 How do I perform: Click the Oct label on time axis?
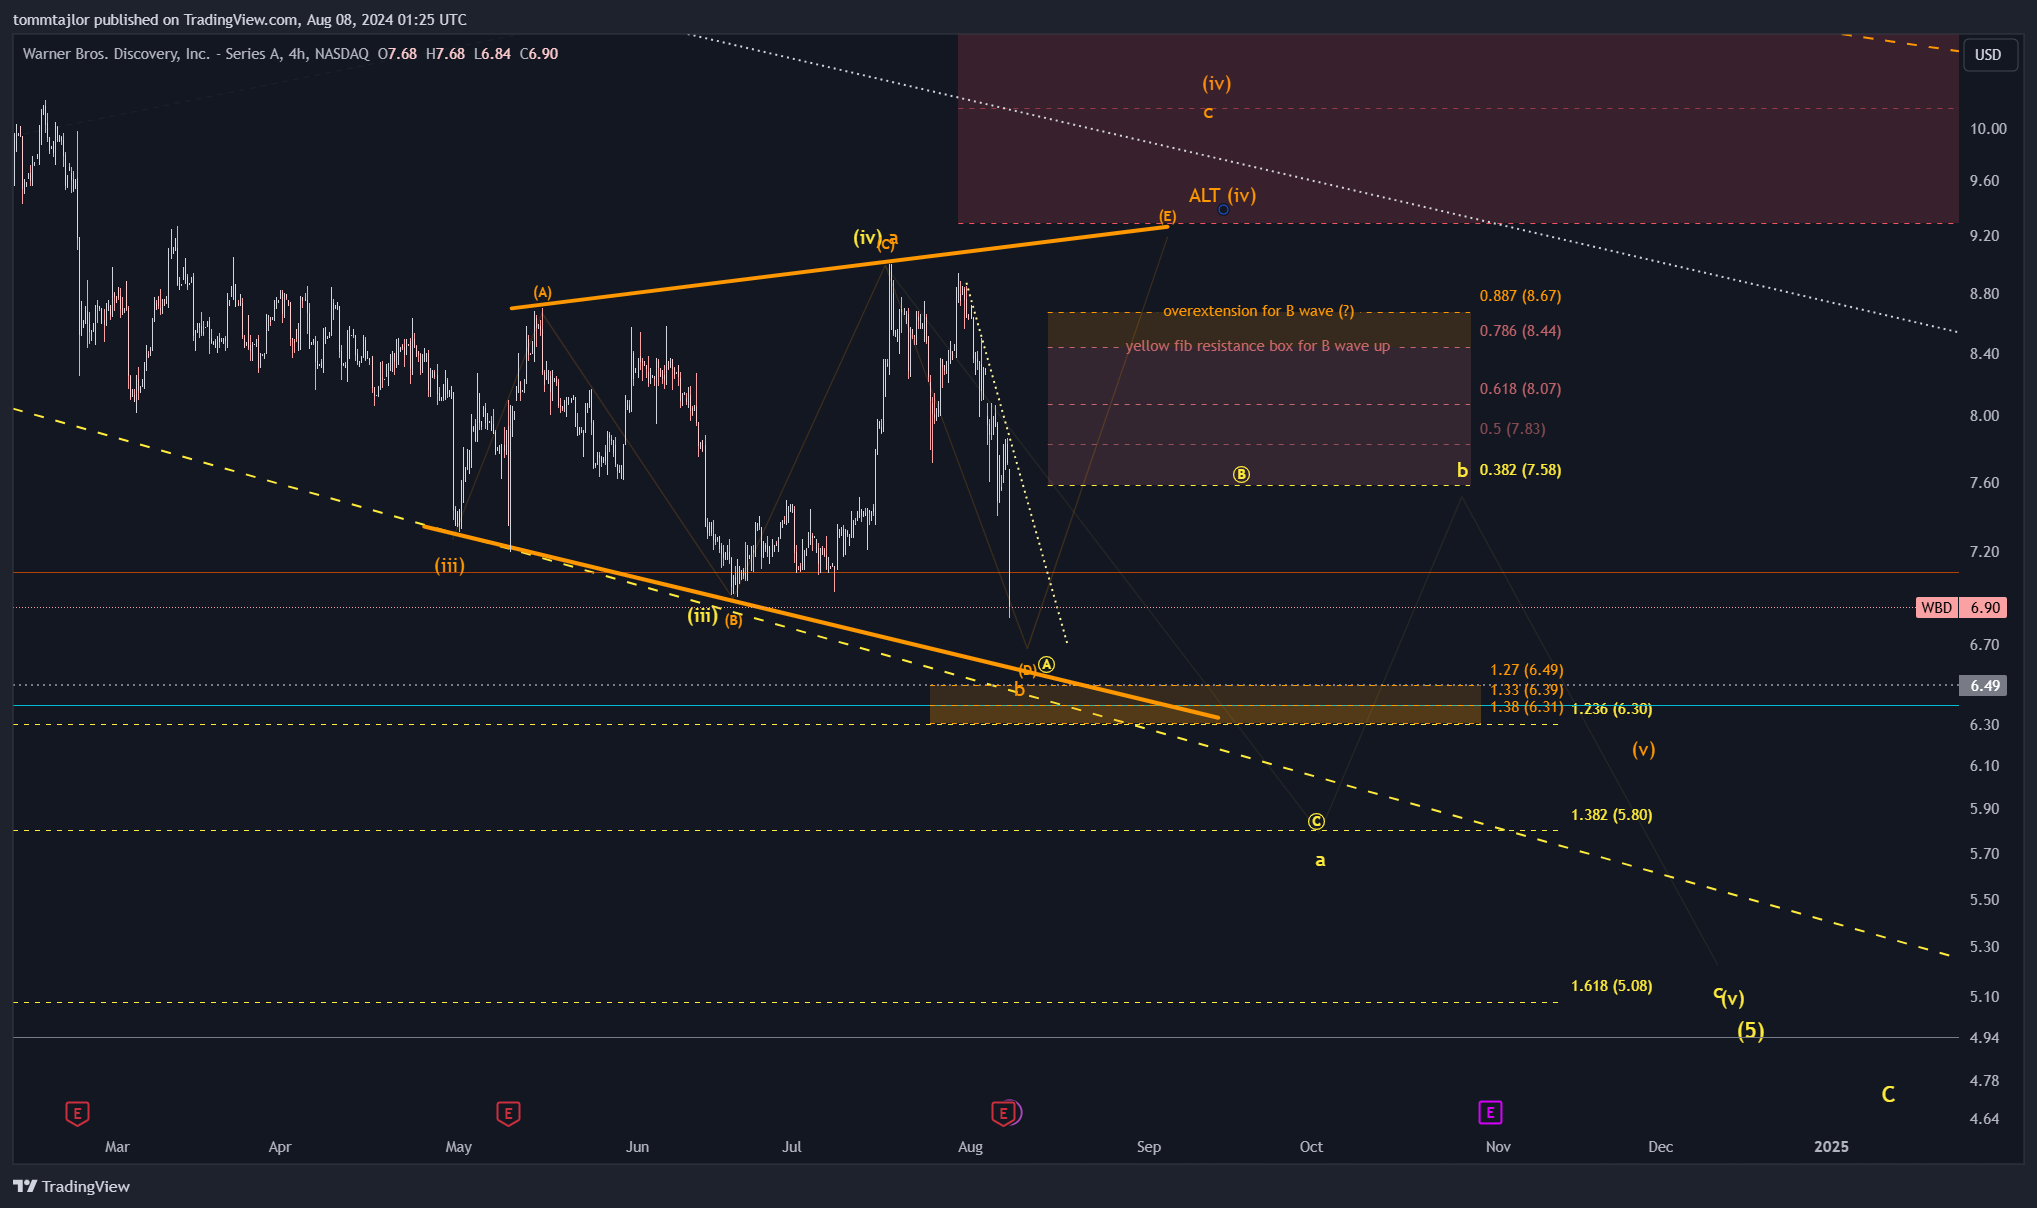1311,1147
